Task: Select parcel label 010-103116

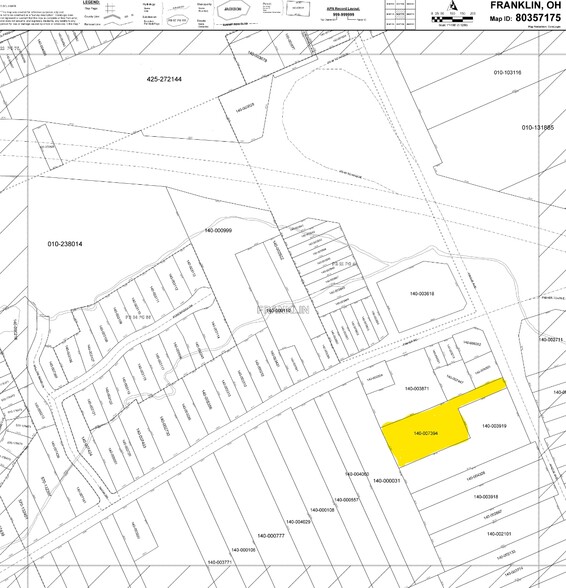Action: [x=507, y=73]
